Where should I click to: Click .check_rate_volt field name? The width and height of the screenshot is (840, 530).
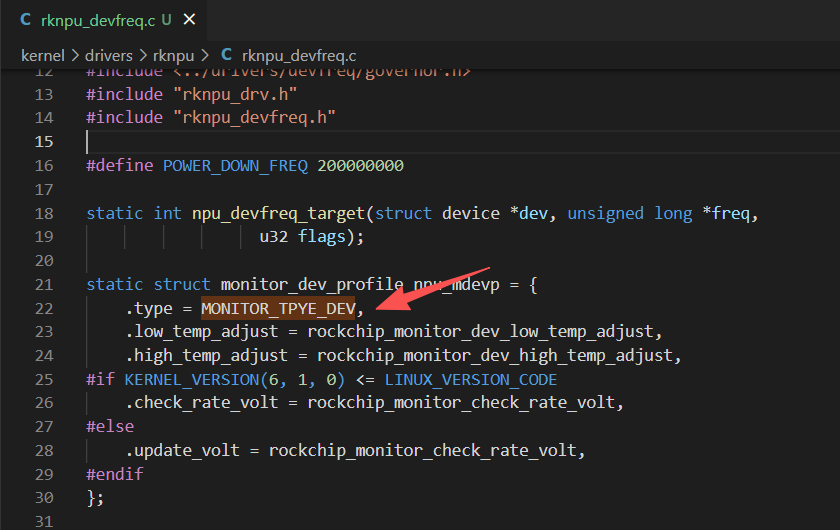(202, 402)
